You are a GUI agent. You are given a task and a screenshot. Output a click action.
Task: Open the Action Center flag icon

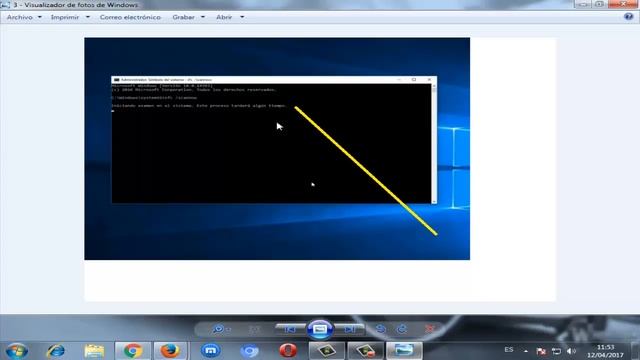click(541, 351)
